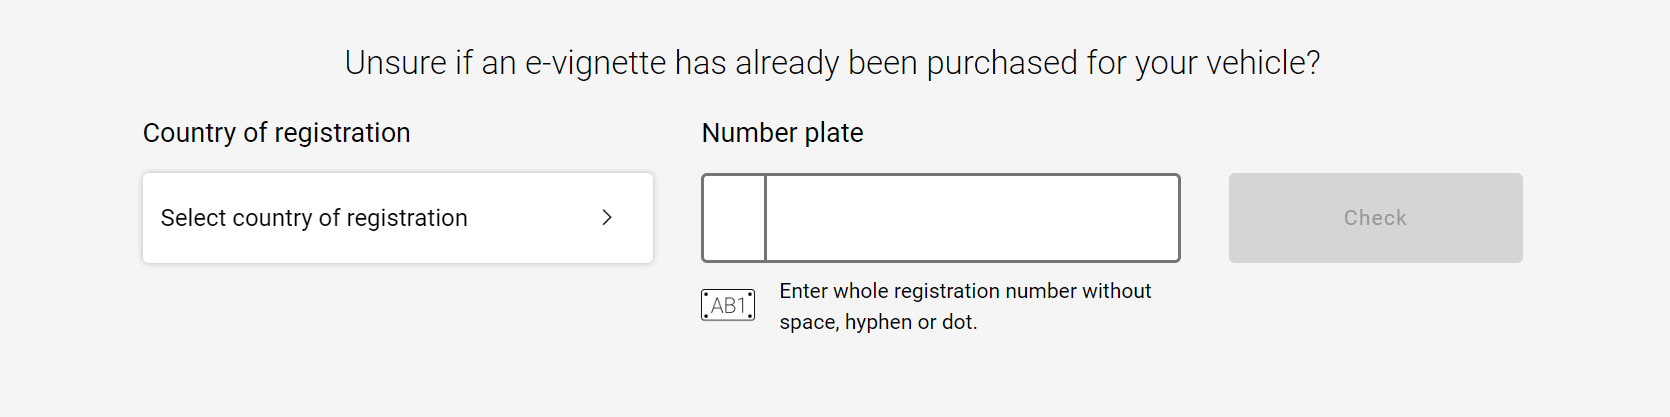
Task: Click the right chevron in country selector
Action: click(x=607, y=218)
